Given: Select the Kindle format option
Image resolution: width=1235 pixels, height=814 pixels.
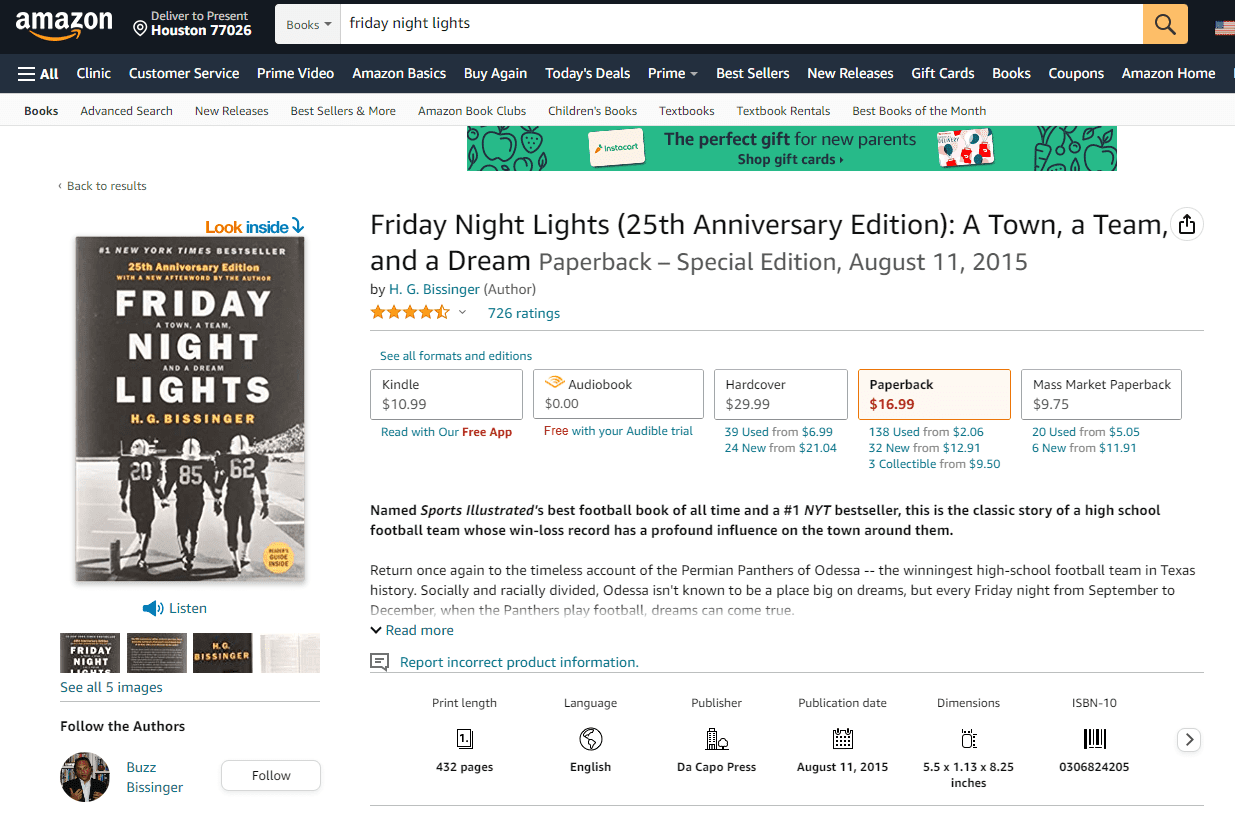Looking at the screenshot, I should [x=446, y=394].
